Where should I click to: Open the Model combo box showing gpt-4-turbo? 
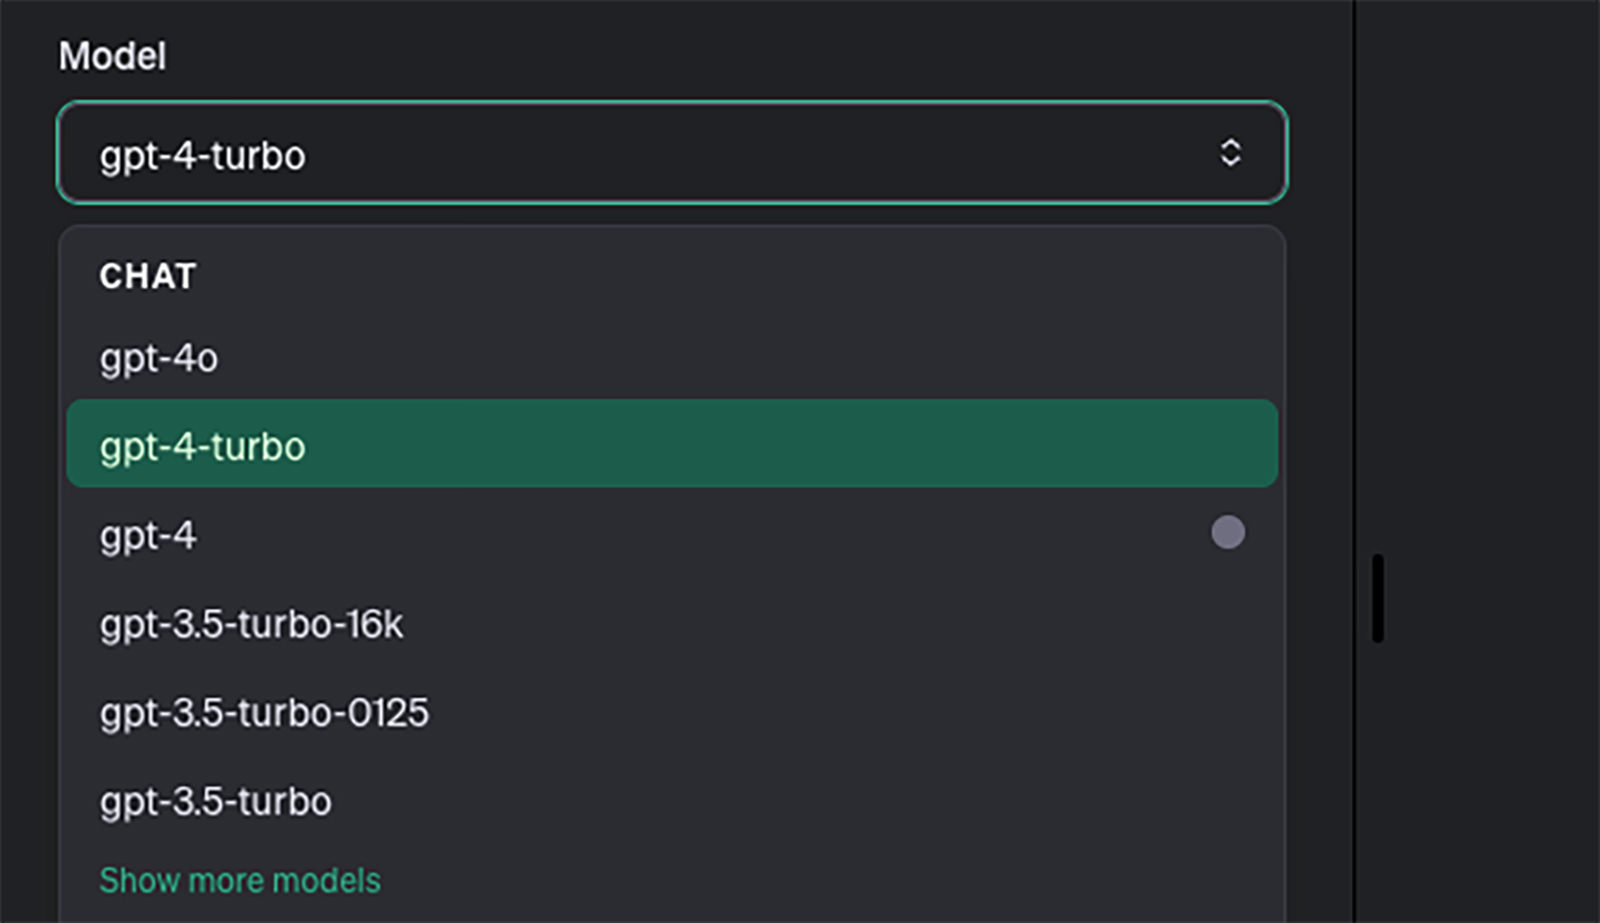pos(672,152)
